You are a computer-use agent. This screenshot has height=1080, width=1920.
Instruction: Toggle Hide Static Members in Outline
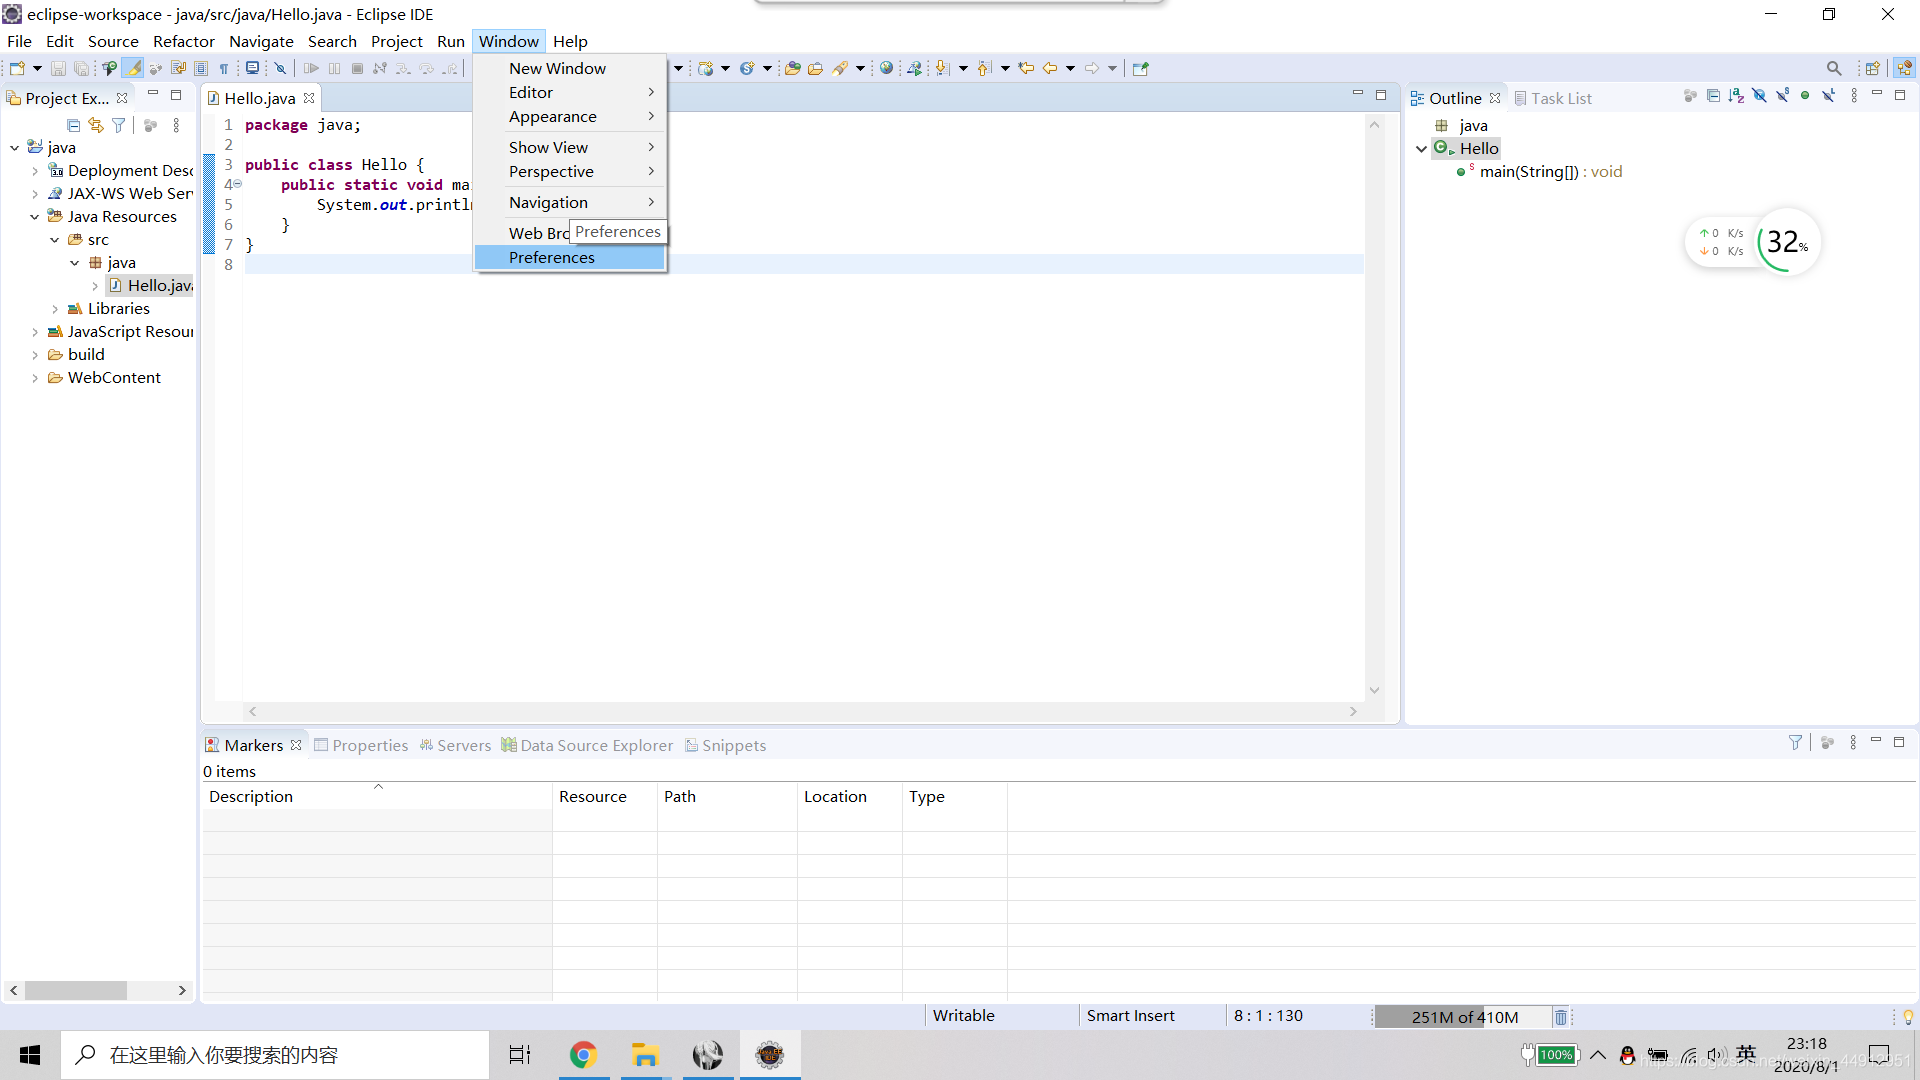1782,96
